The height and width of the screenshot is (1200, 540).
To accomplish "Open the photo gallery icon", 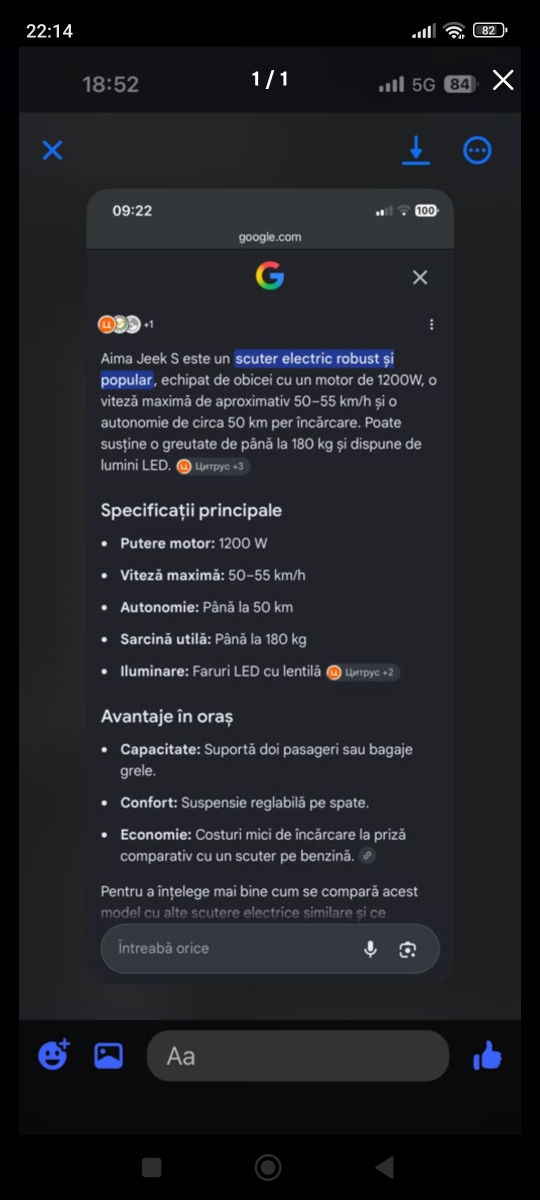I will coord(108,1055).
